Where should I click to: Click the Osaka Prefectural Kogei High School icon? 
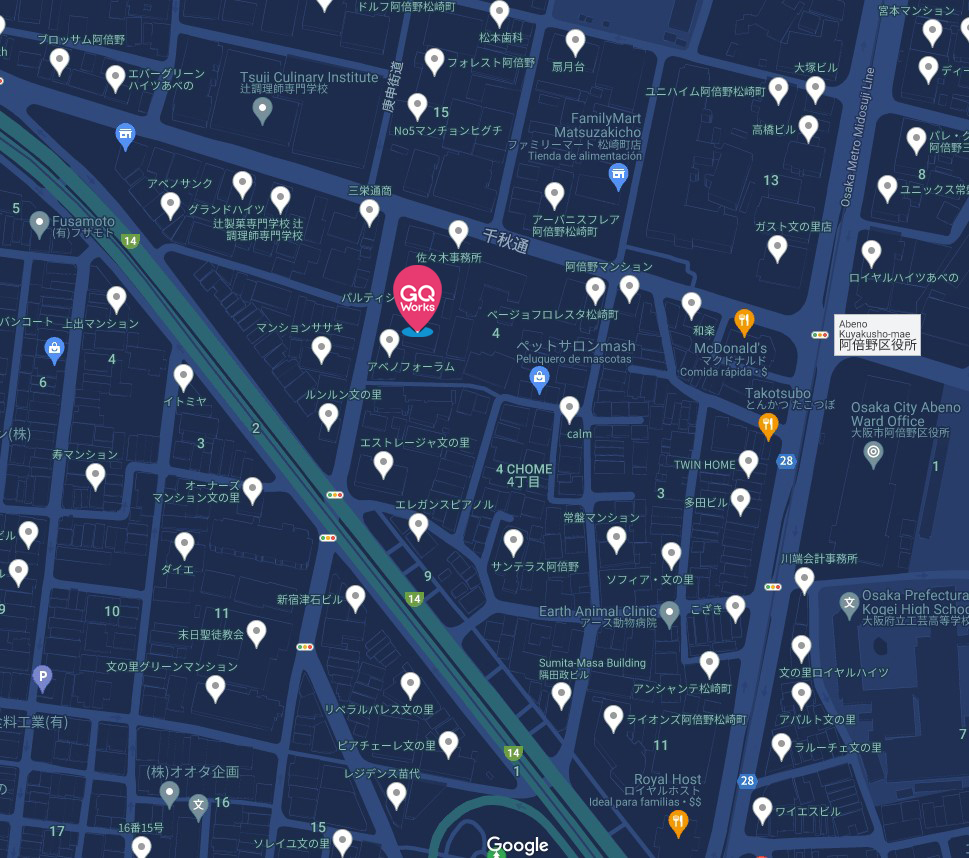pyautogui.click(x=849, y=606)
